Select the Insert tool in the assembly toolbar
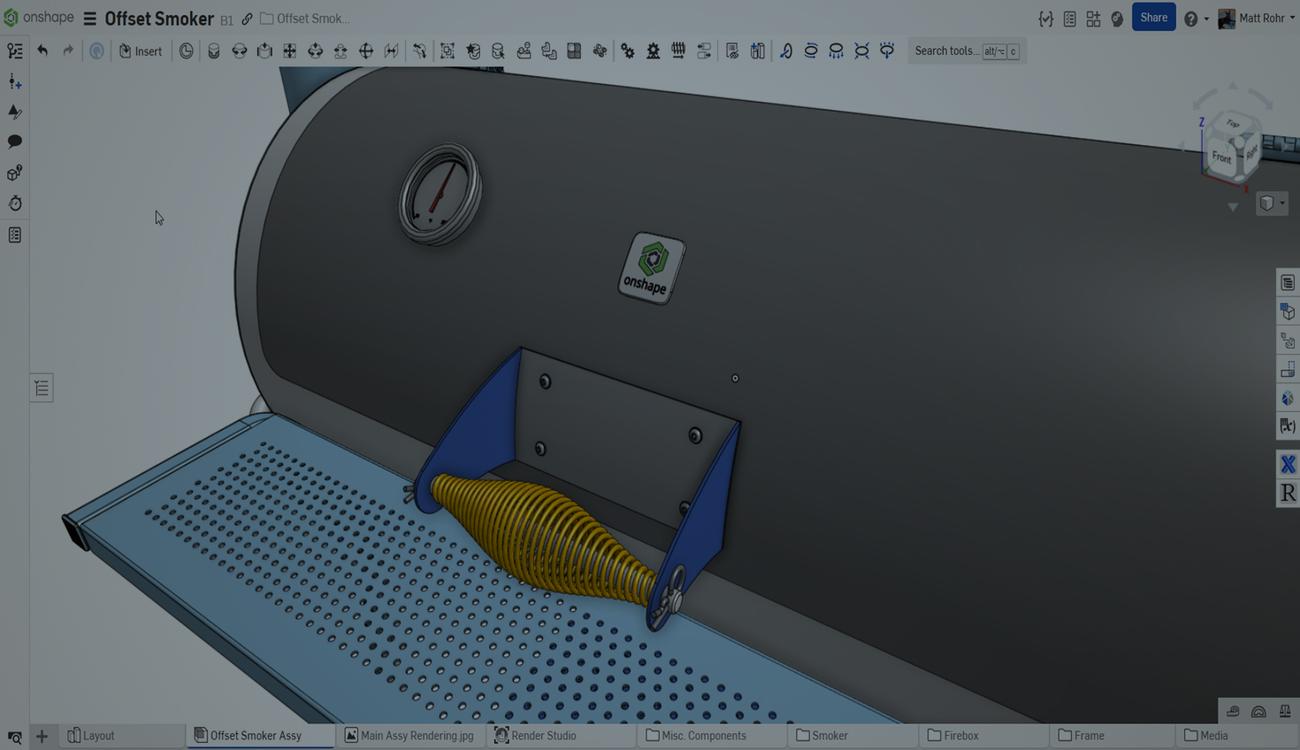This screenshot has width=1300, height=750. [140, 50]
